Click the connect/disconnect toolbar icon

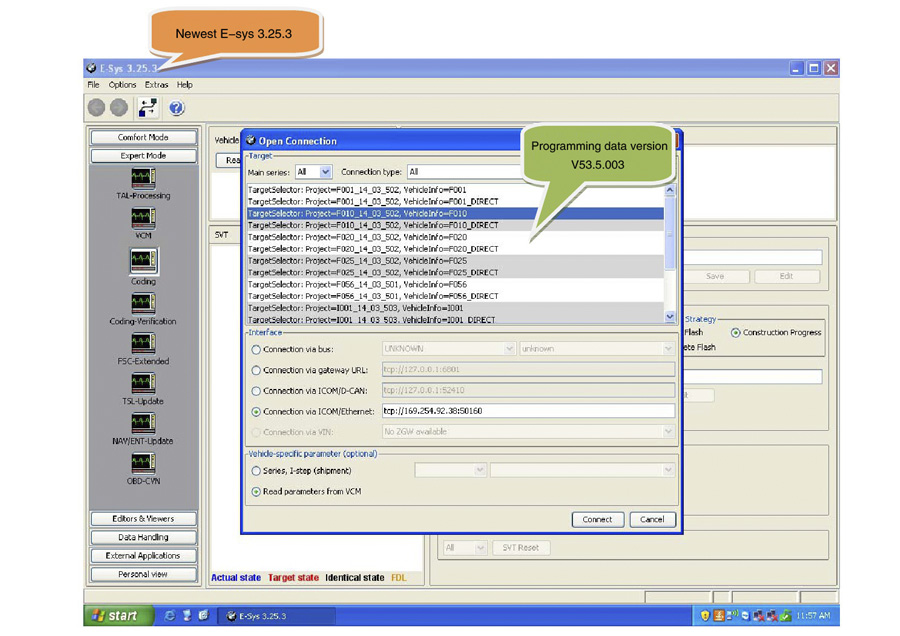click(x=148, y=108)
